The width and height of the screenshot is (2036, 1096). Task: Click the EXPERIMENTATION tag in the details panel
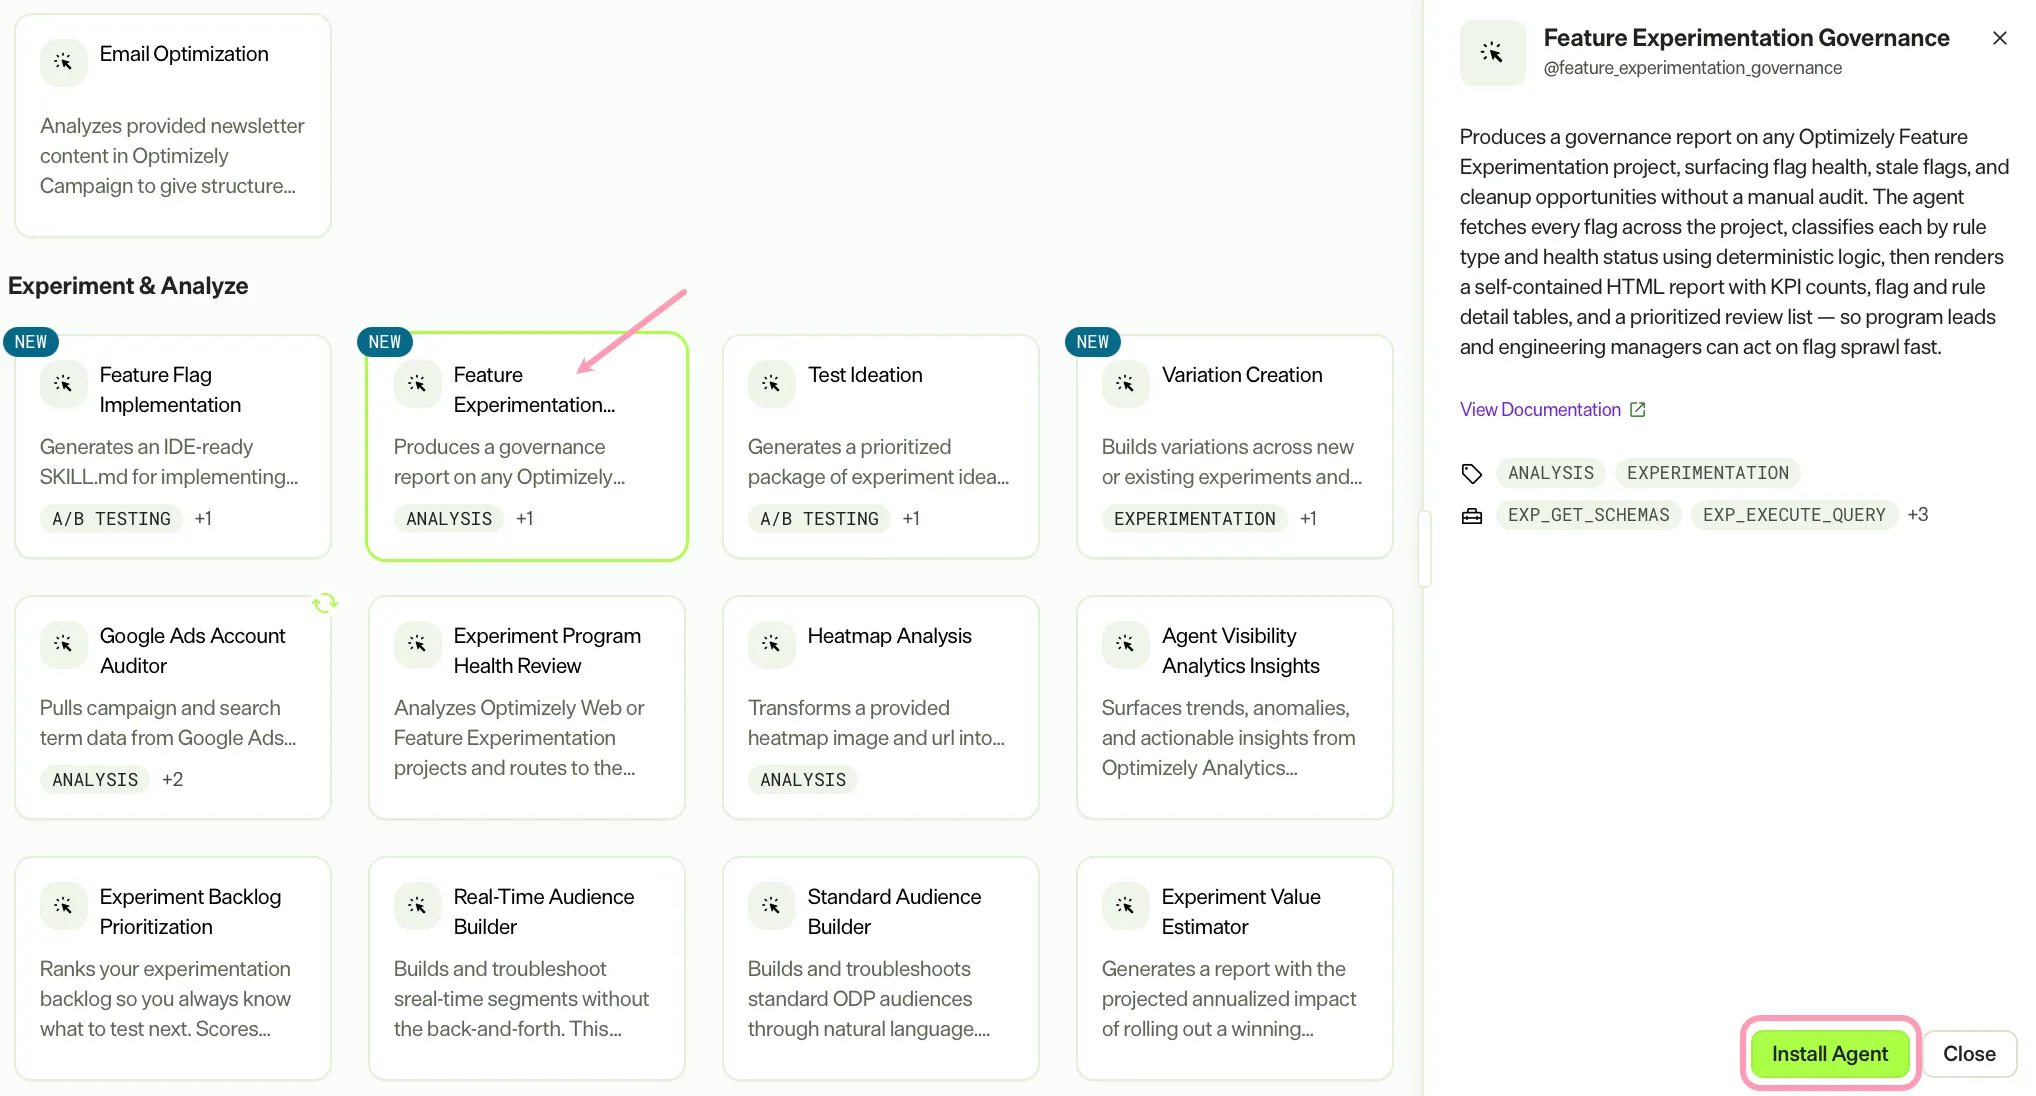[1708, 473]
